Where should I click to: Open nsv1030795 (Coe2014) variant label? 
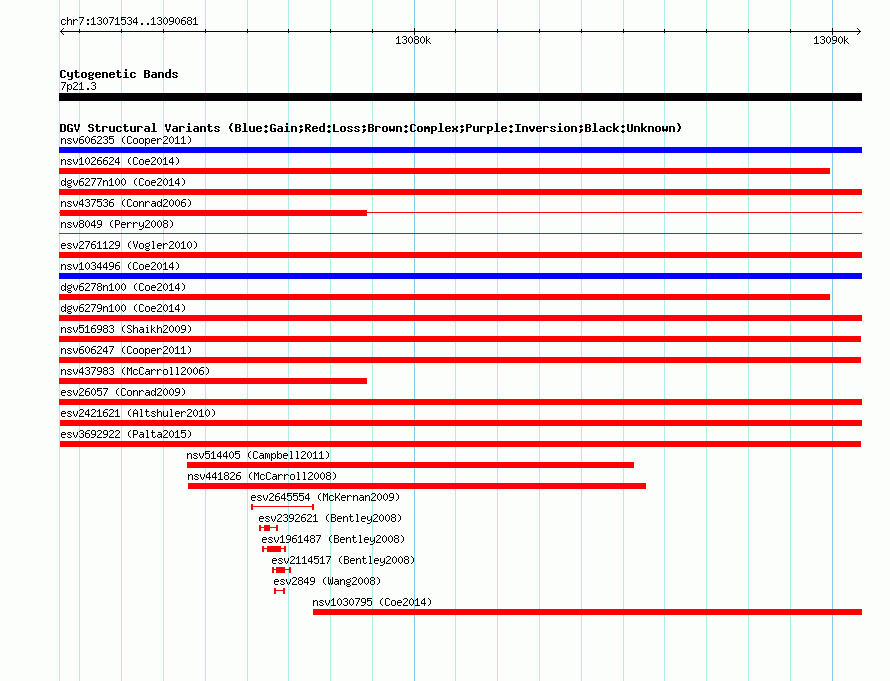pos(372,602)
